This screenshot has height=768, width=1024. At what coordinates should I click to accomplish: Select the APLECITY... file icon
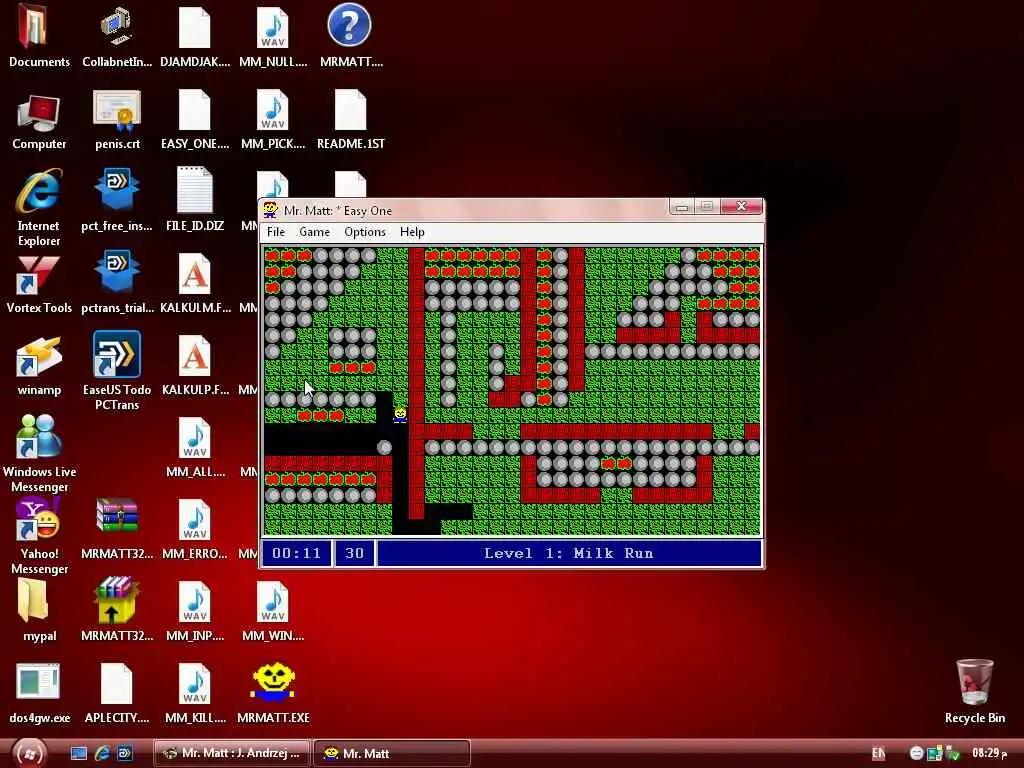117,694
